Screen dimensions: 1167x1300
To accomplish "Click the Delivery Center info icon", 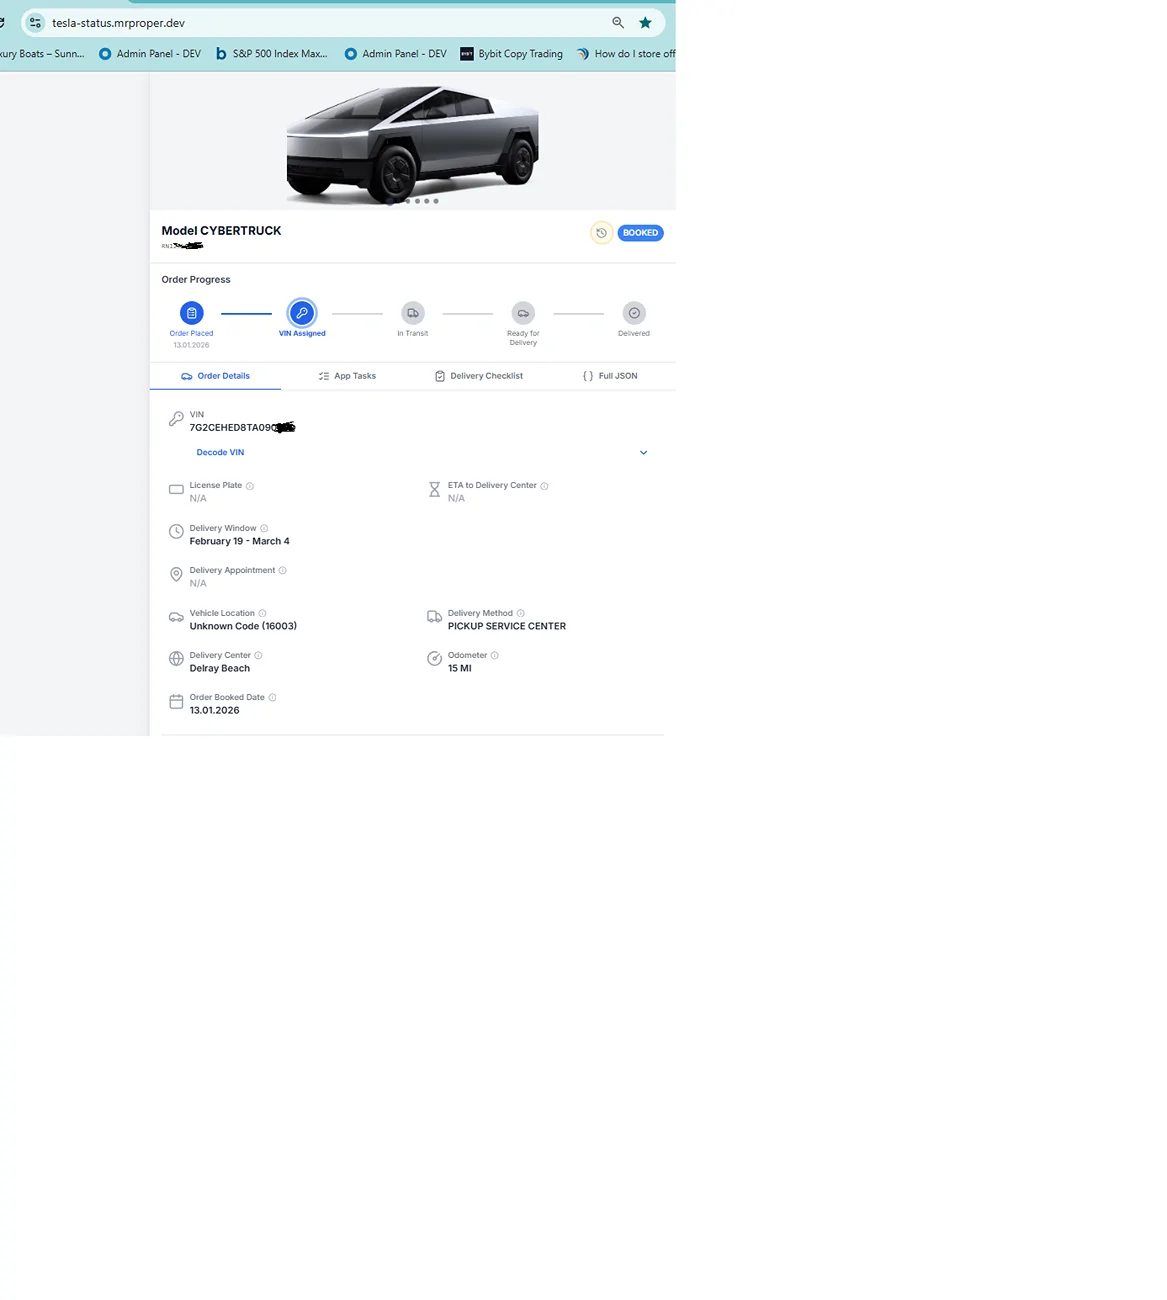I will click(258, 655).
